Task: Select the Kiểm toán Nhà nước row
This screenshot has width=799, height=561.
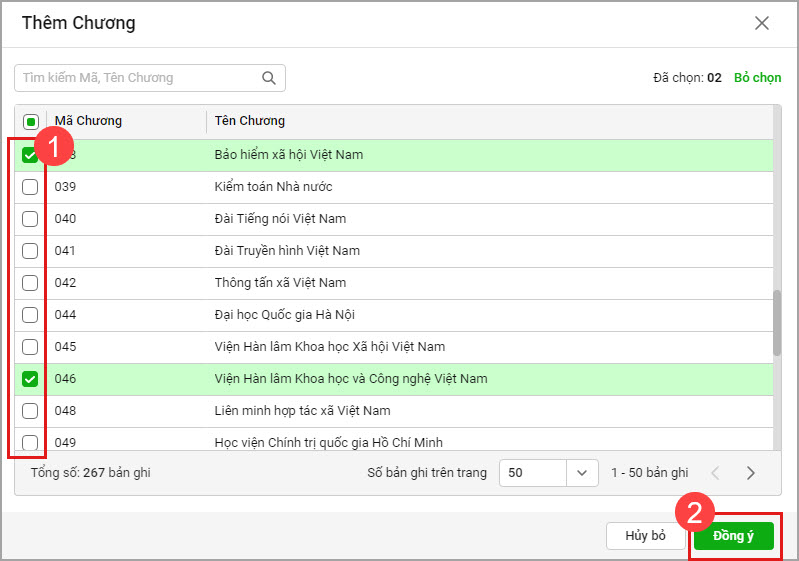Action: coord(273,187)
